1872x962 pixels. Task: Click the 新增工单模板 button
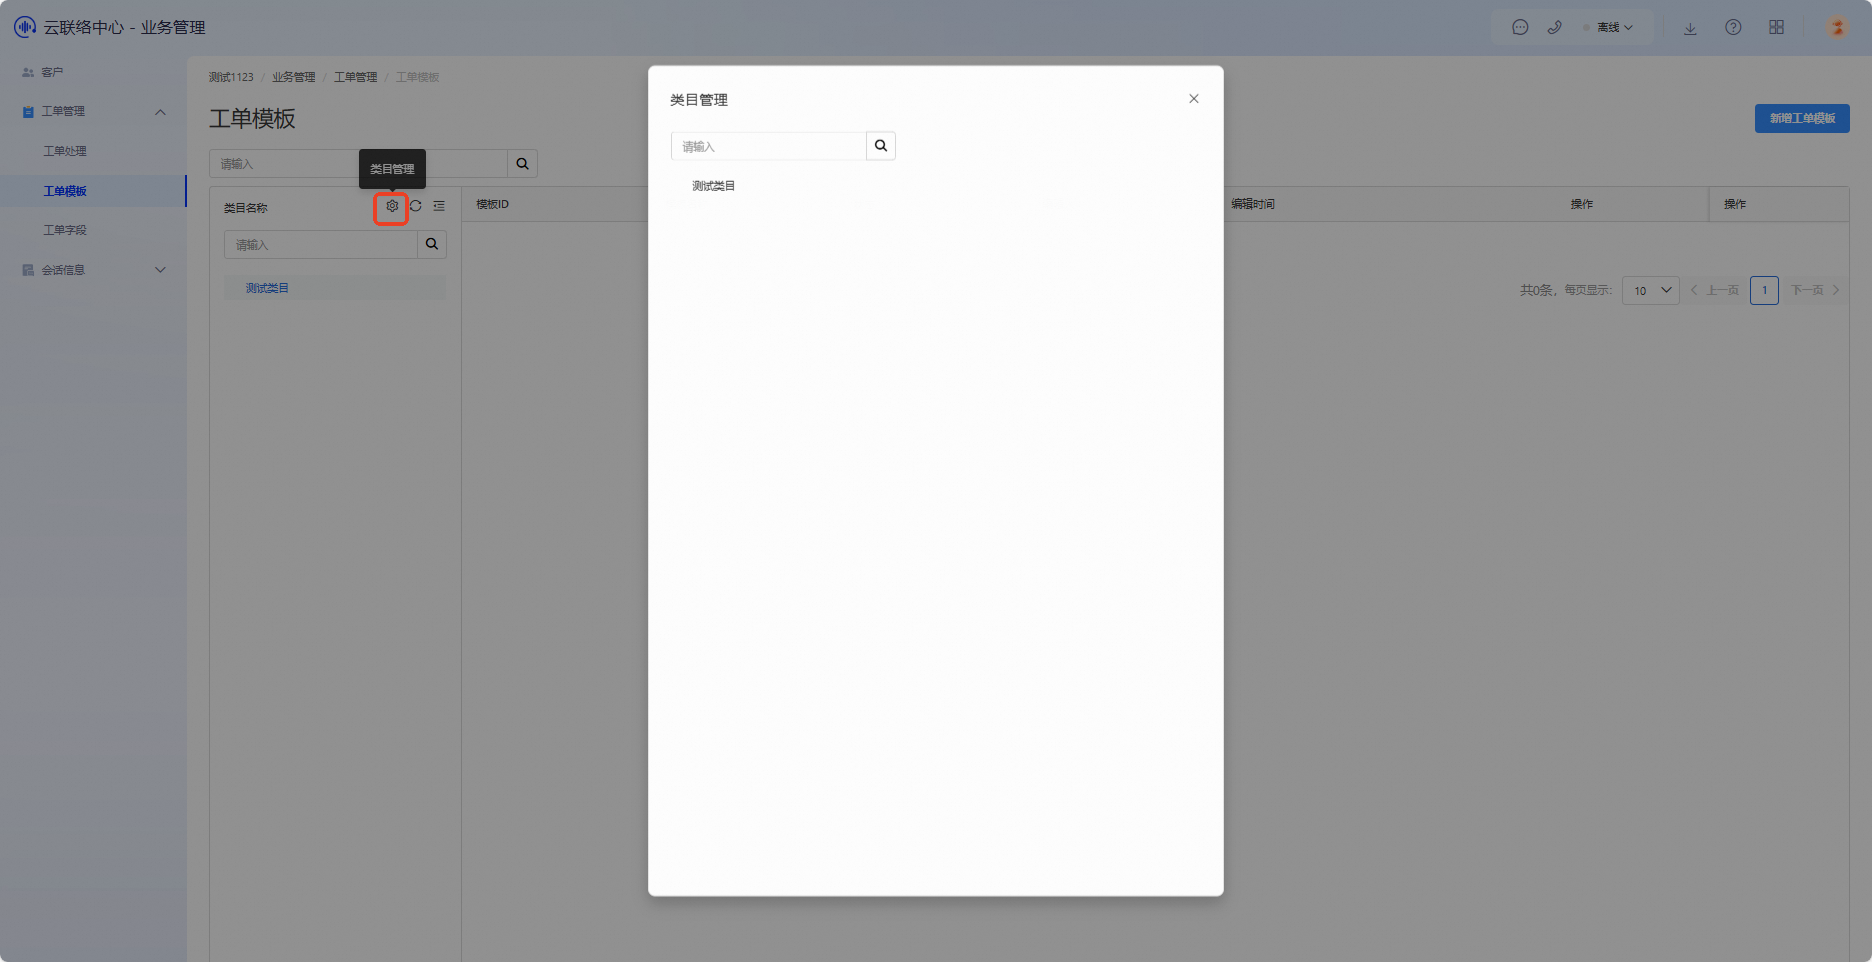[1802, 118]
